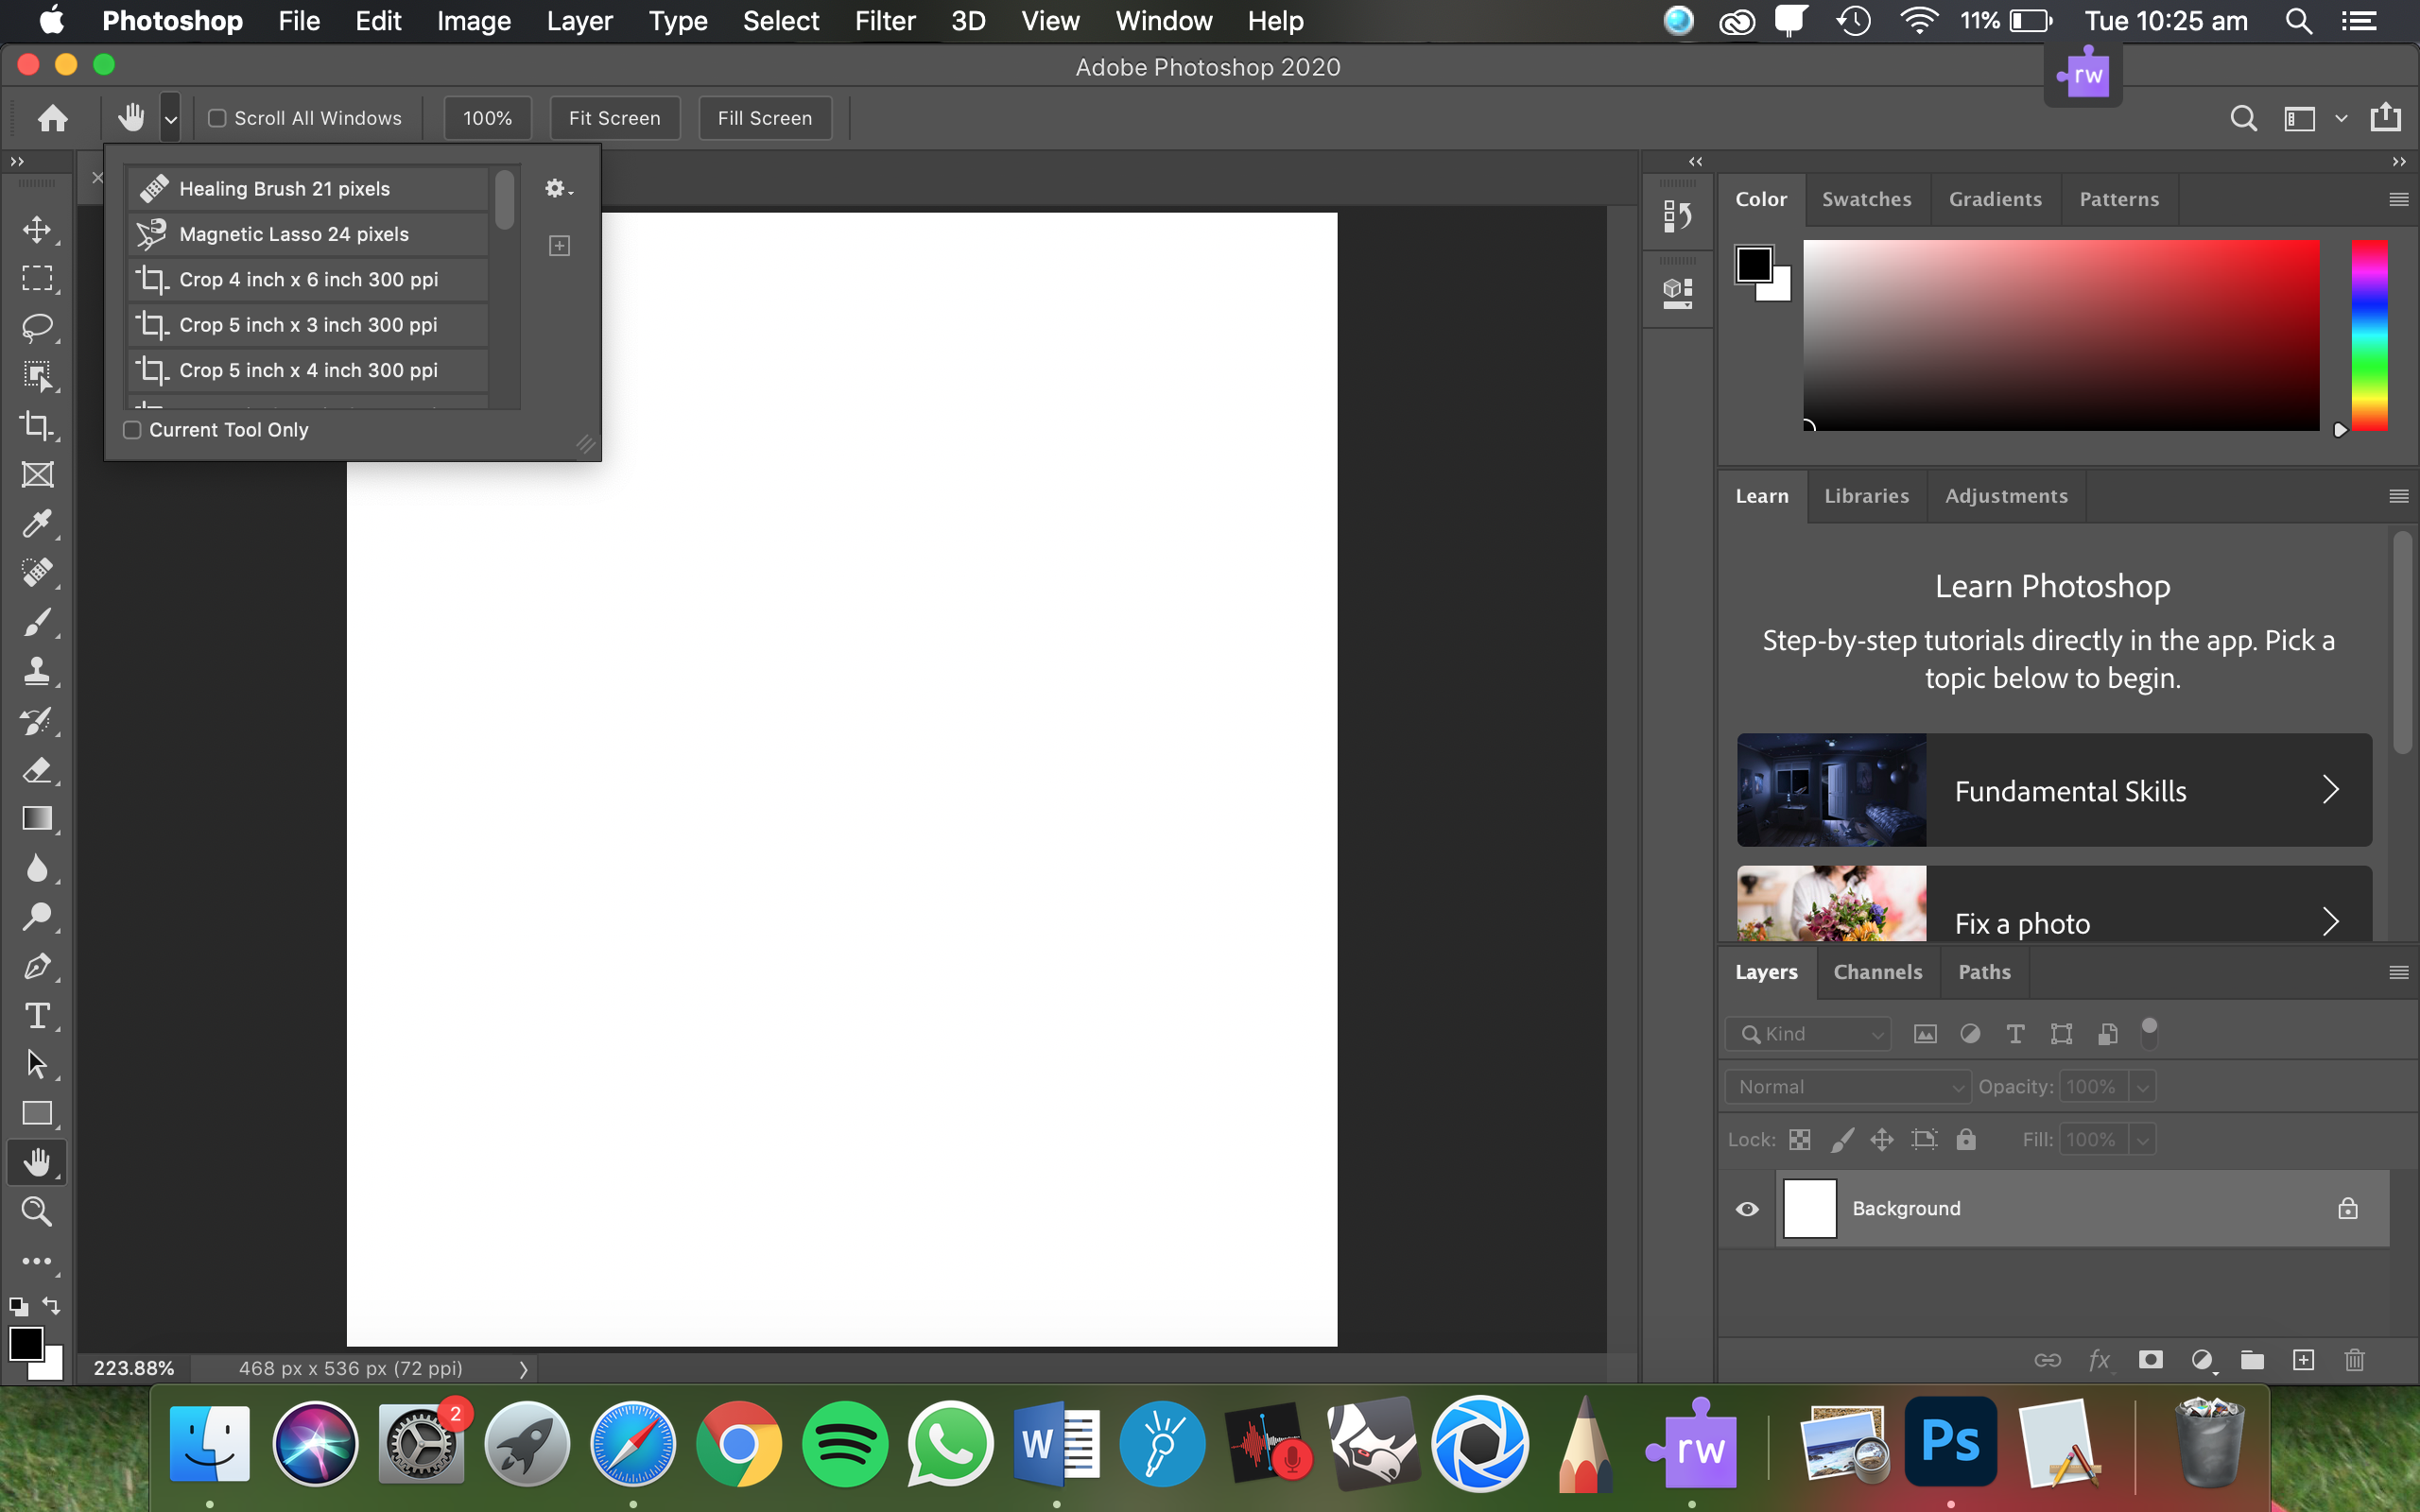The width and height of the screenshot is (2420, 1512).
Task: Select the Healing Brush tool
Action: pyautogui.click(x=37, y=572)
